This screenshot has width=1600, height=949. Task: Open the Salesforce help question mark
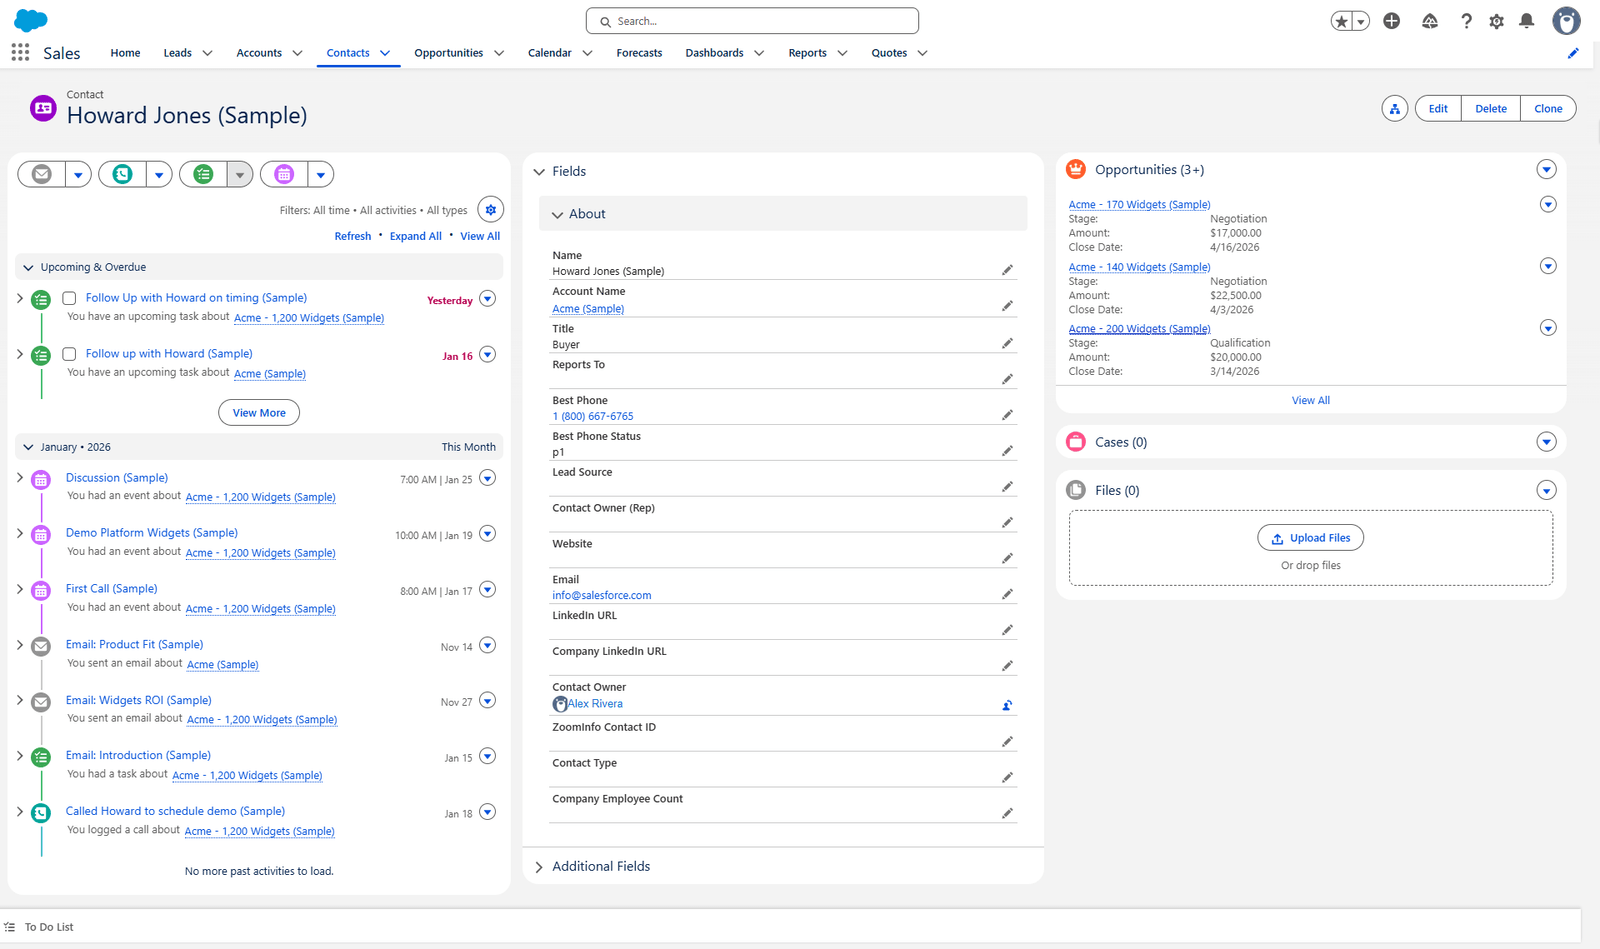(1466, 21)
